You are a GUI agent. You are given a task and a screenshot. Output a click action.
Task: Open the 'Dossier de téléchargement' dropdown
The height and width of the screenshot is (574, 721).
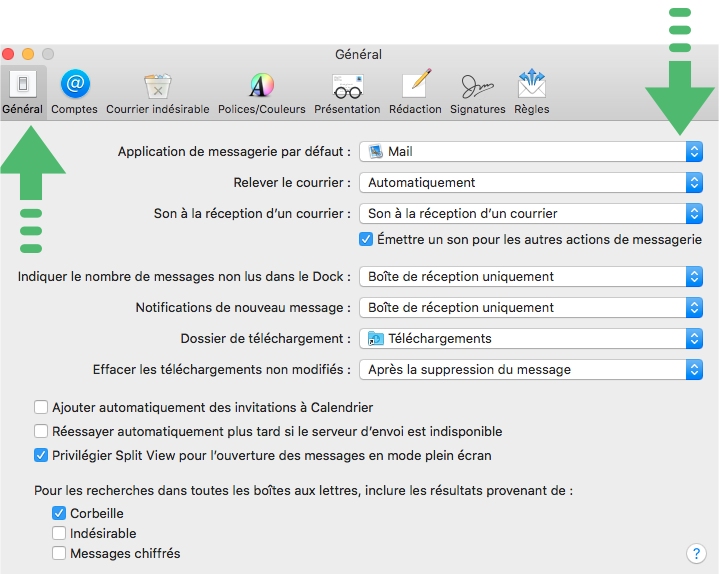530,339
